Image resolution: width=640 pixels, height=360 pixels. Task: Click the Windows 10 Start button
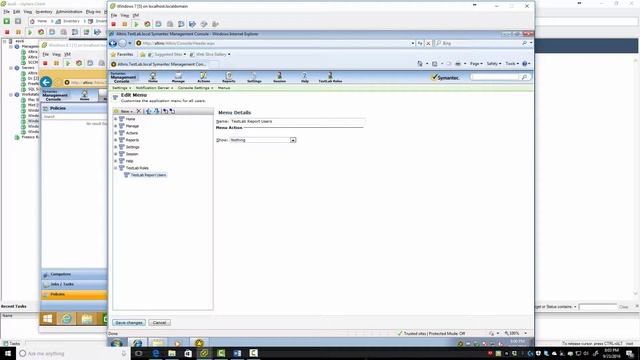(8, 353)
